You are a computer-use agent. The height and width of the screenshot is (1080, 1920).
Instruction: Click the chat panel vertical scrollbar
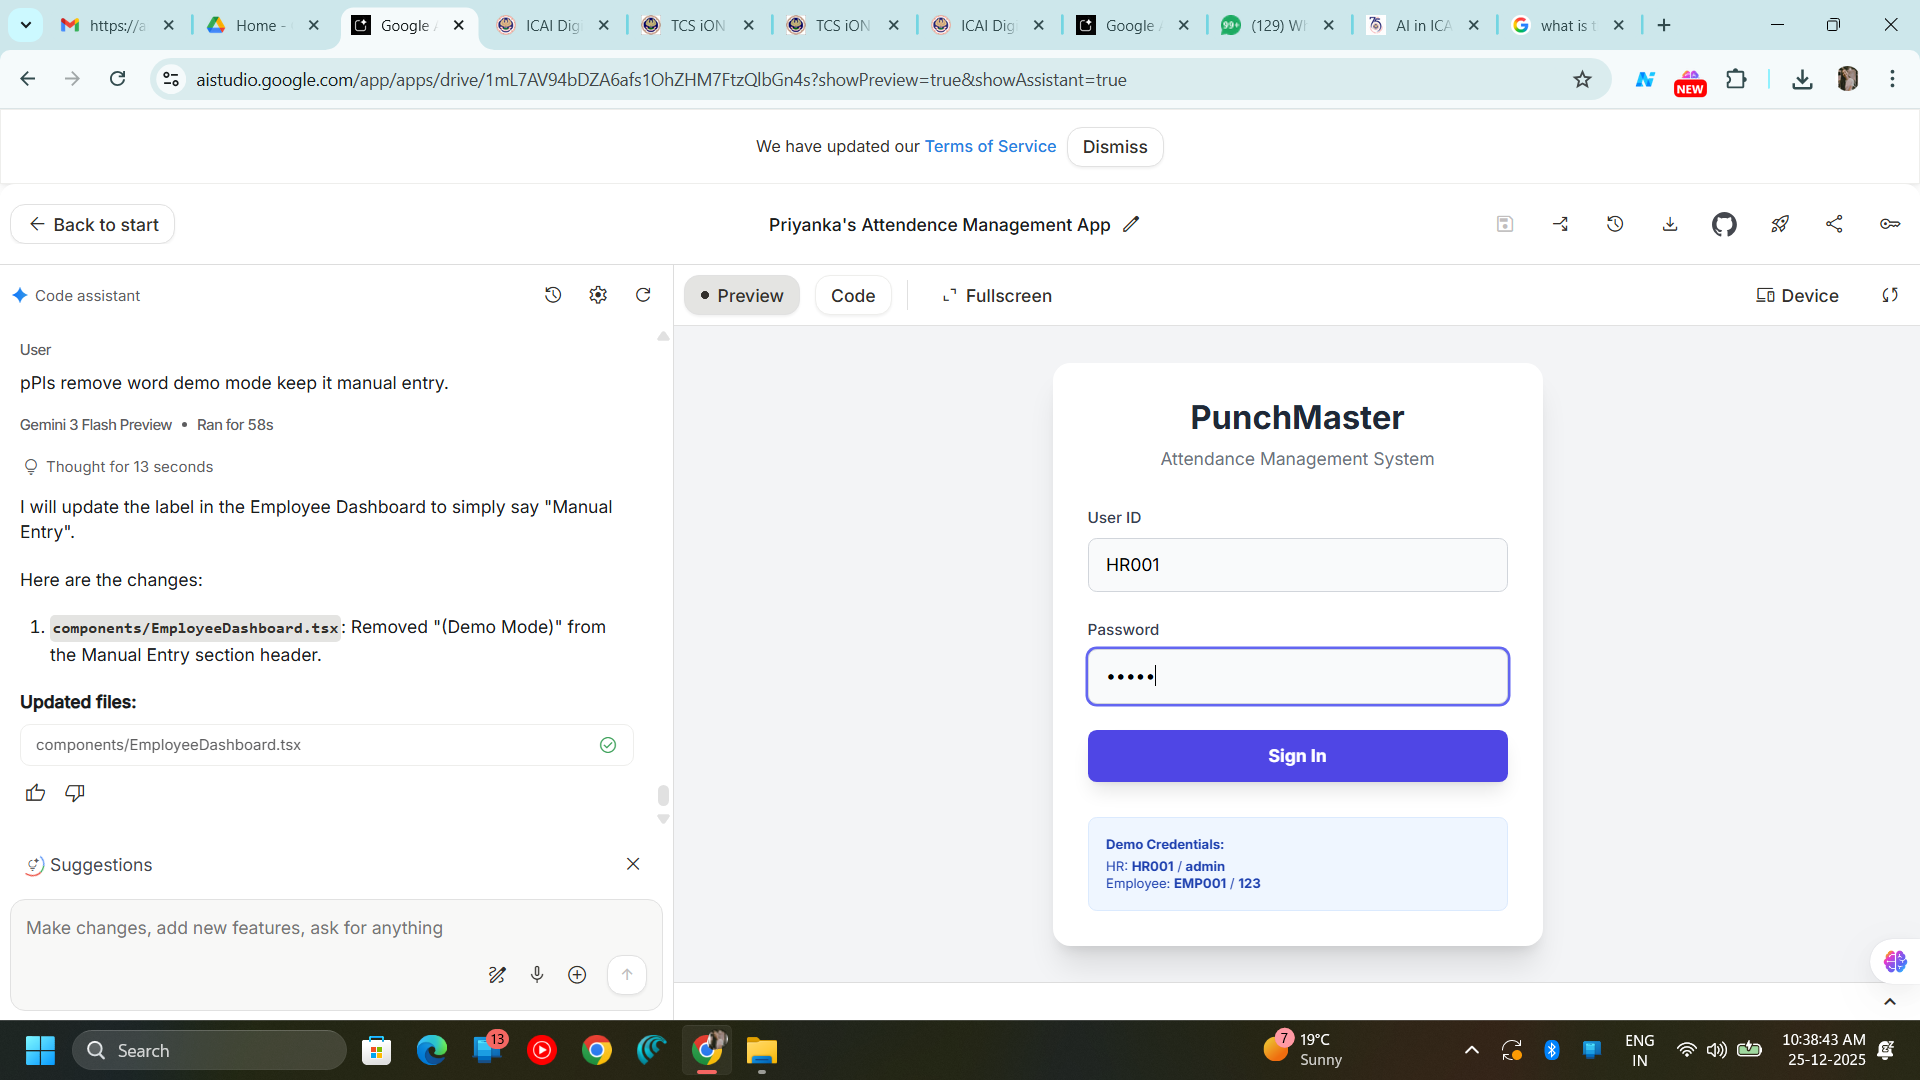(663, 795)
